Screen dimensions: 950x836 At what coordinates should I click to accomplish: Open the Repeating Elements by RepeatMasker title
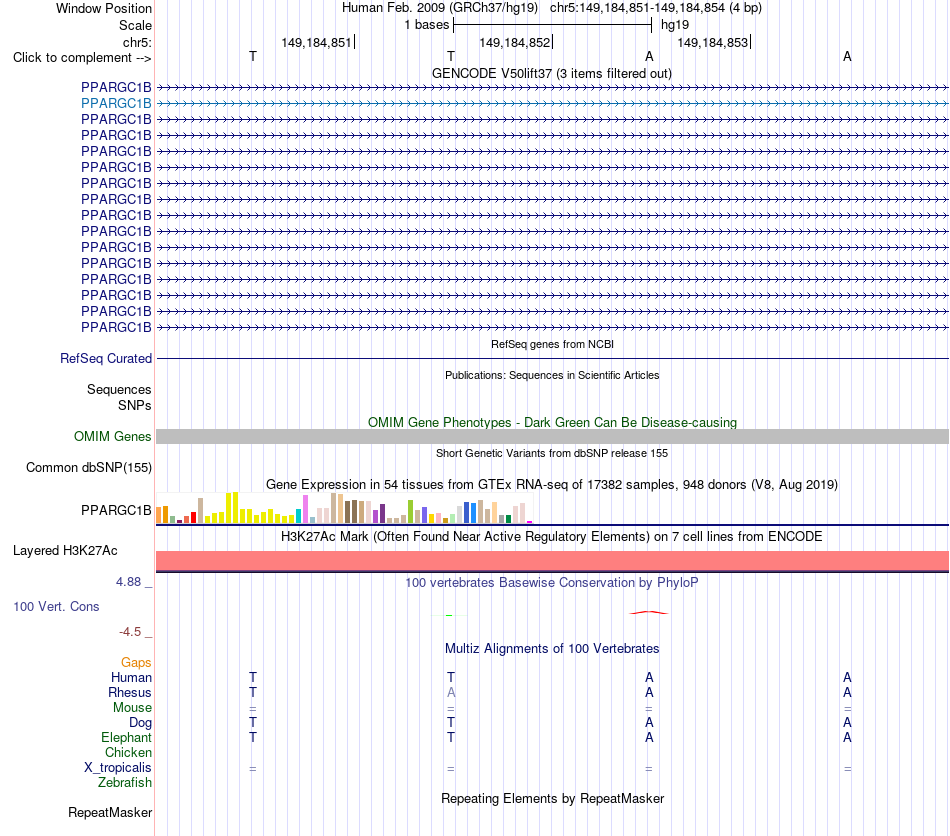552,799
